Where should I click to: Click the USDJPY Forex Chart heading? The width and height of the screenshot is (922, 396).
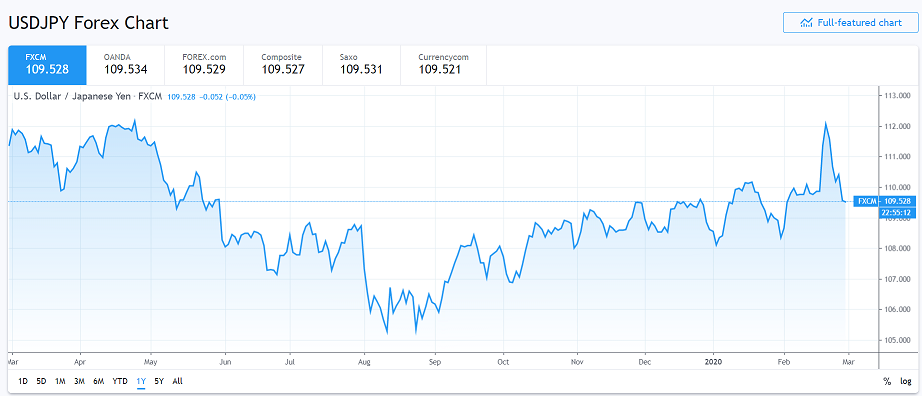coord(88,23)
